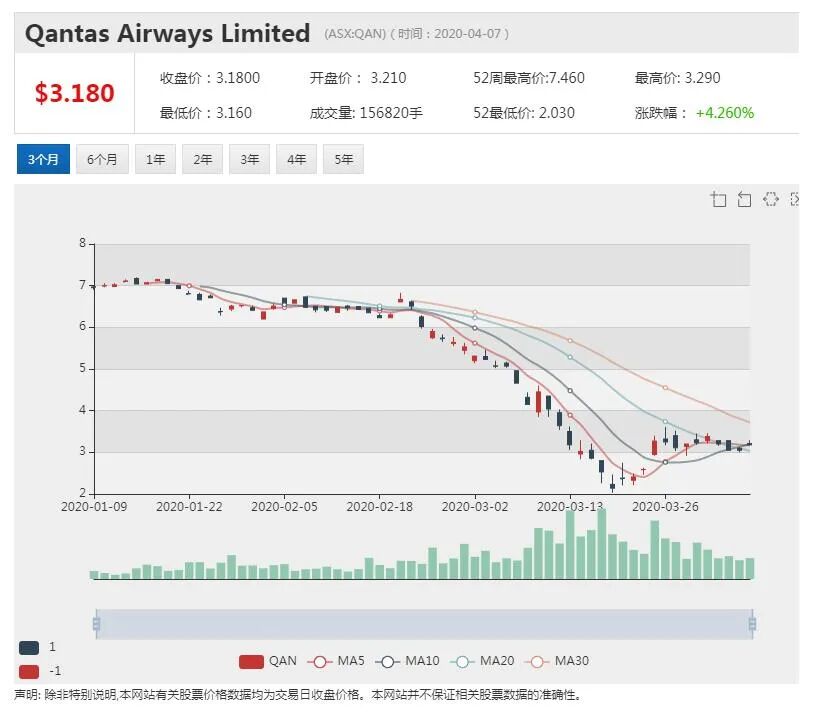The image size is (816, 714).
Task: Click the Qantas Airways Limited title
Action: 168,33
